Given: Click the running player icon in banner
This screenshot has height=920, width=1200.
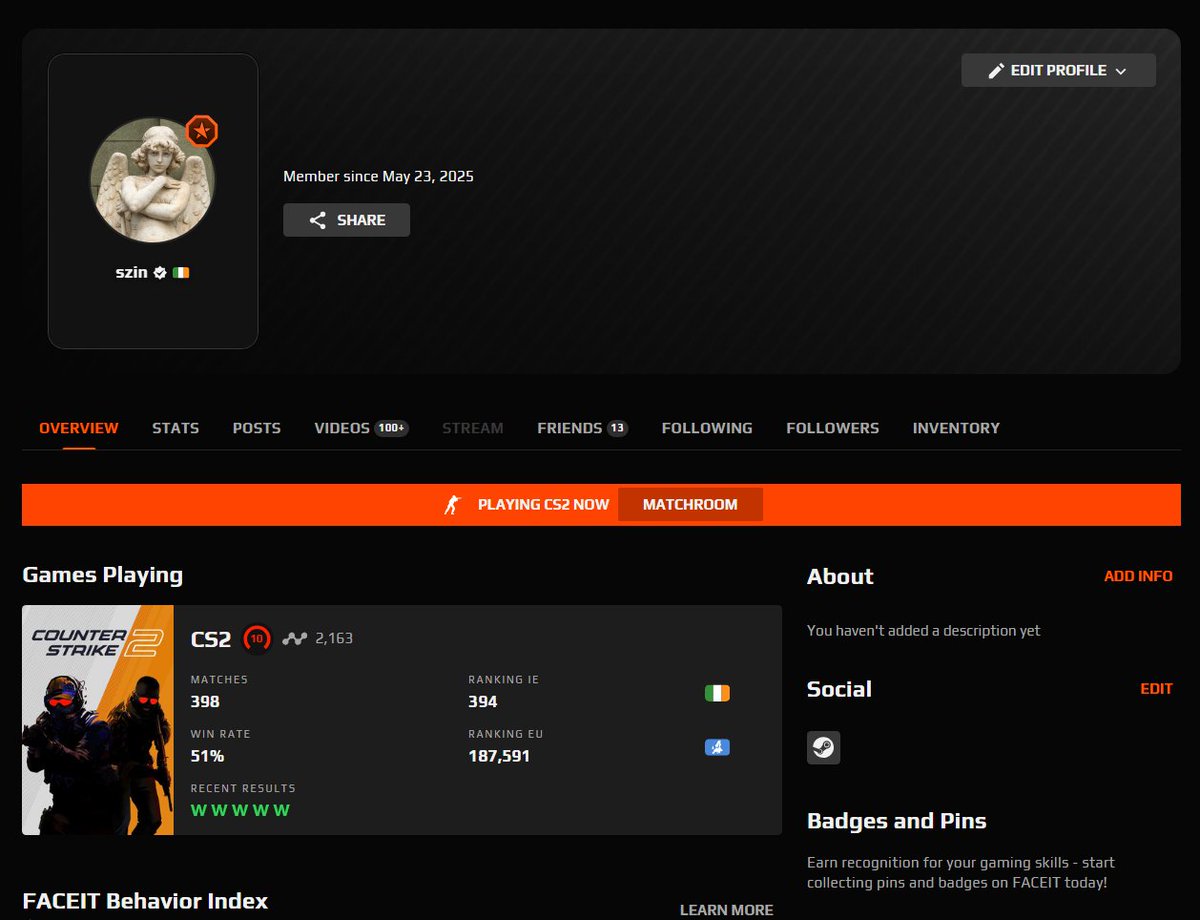Looking at the screenshot, I should (452, 504).
